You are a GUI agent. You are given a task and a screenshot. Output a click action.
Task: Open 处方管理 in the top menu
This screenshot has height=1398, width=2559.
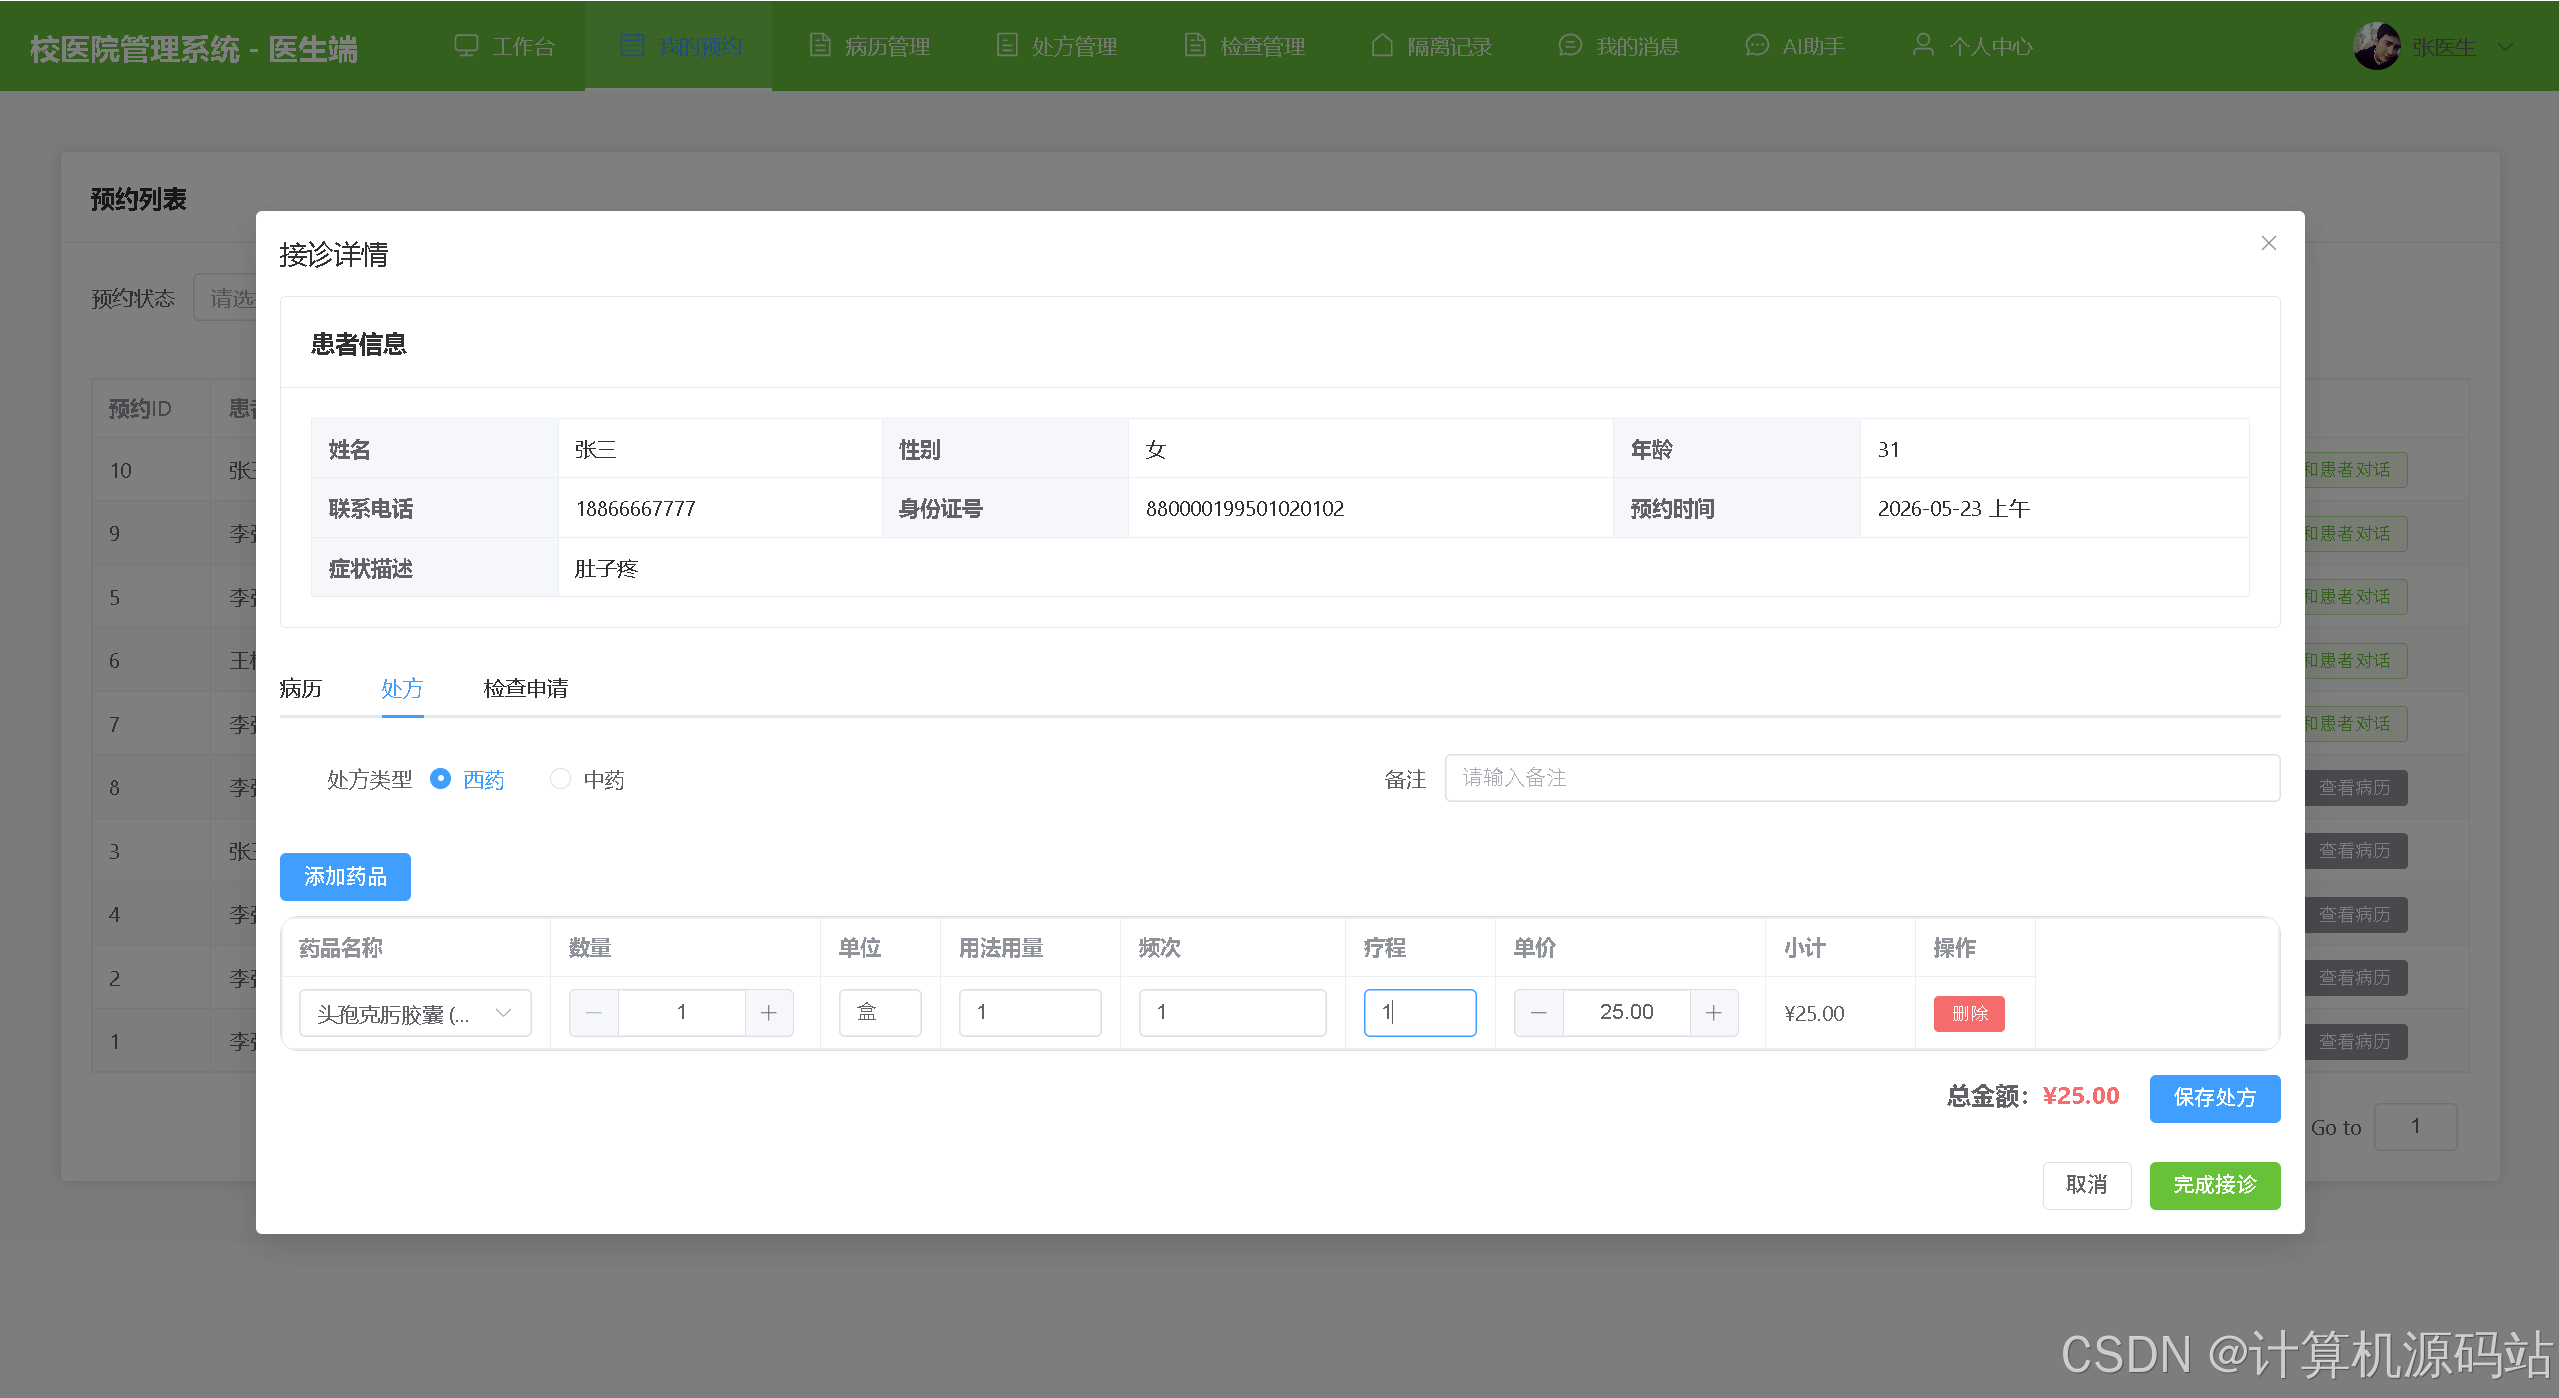tap(1057, 46)
